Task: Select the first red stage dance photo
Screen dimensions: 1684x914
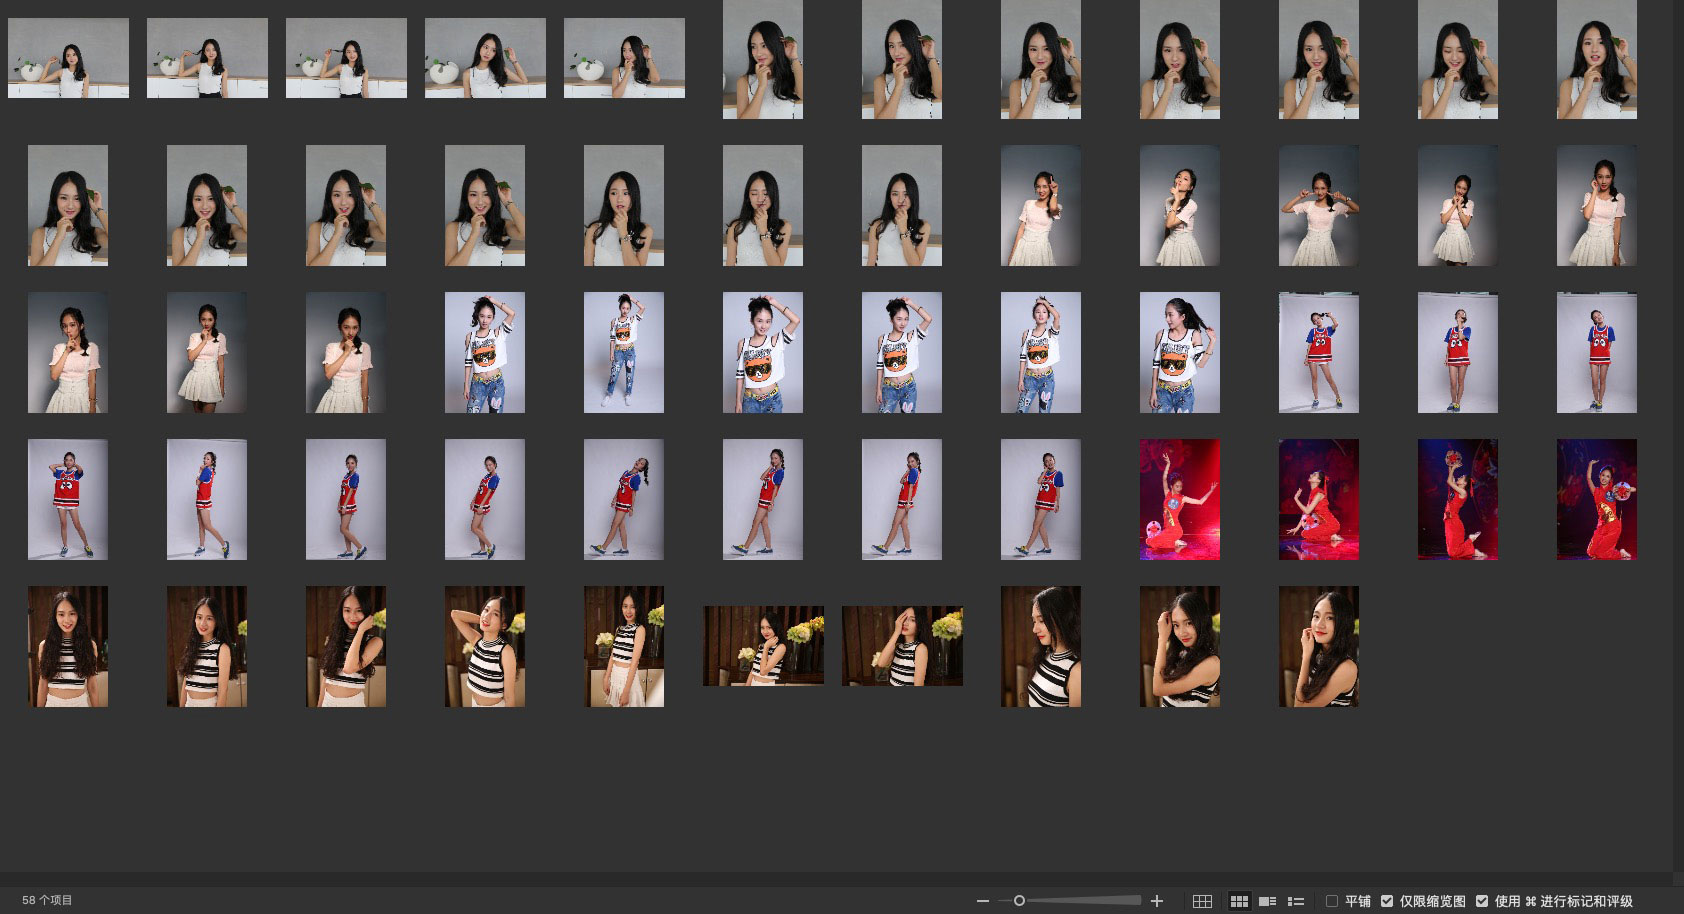Action: coord(1180,499)
